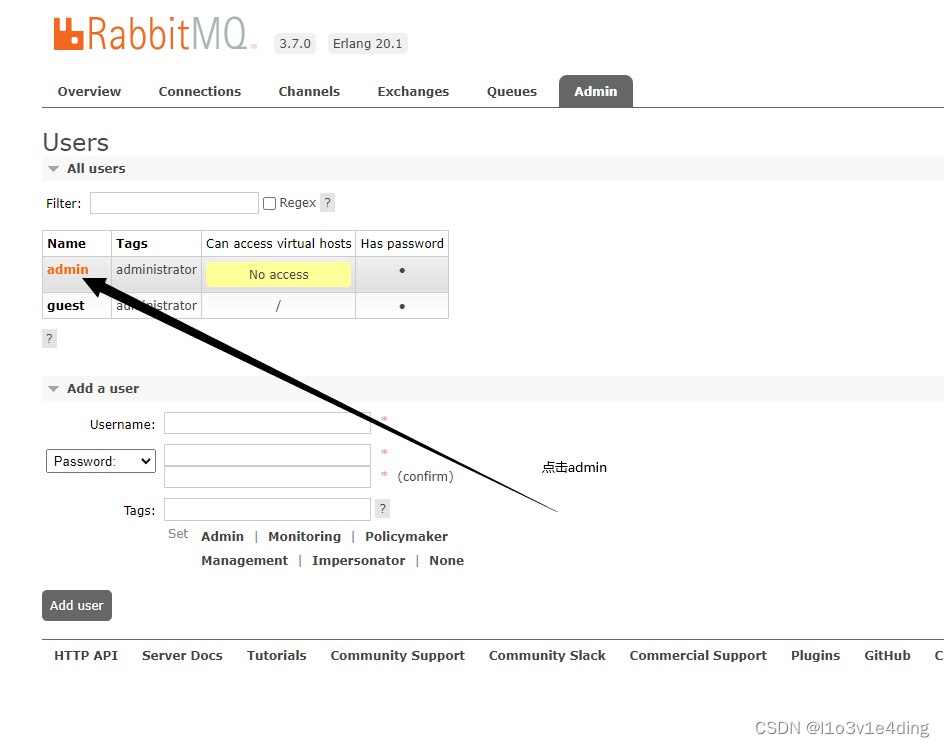This screenshot has height=747, width=944.
Task: Open the admin user link
Action: [x=67, y=270]
